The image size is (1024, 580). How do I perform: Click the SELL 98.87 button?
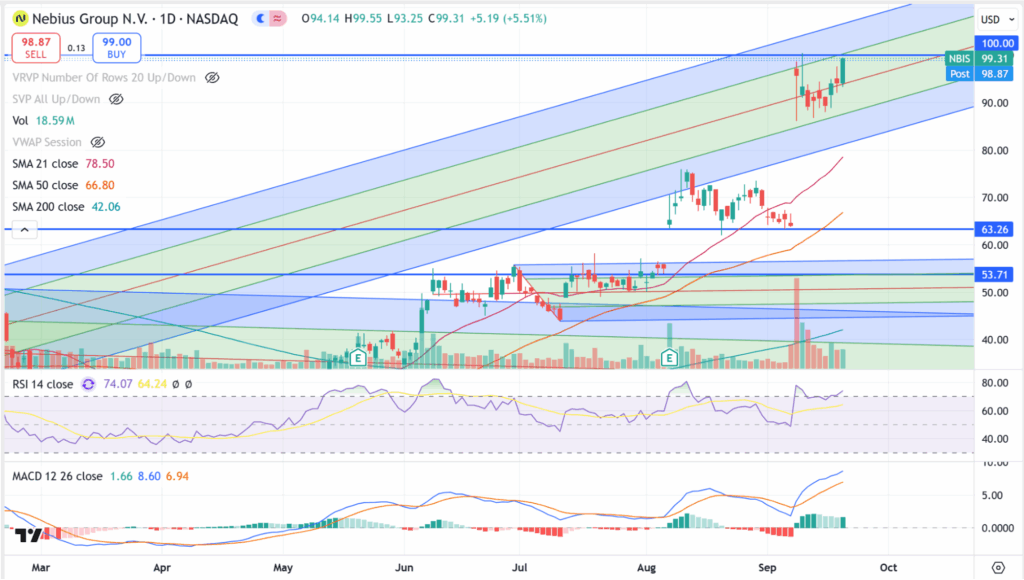[36, 48]
